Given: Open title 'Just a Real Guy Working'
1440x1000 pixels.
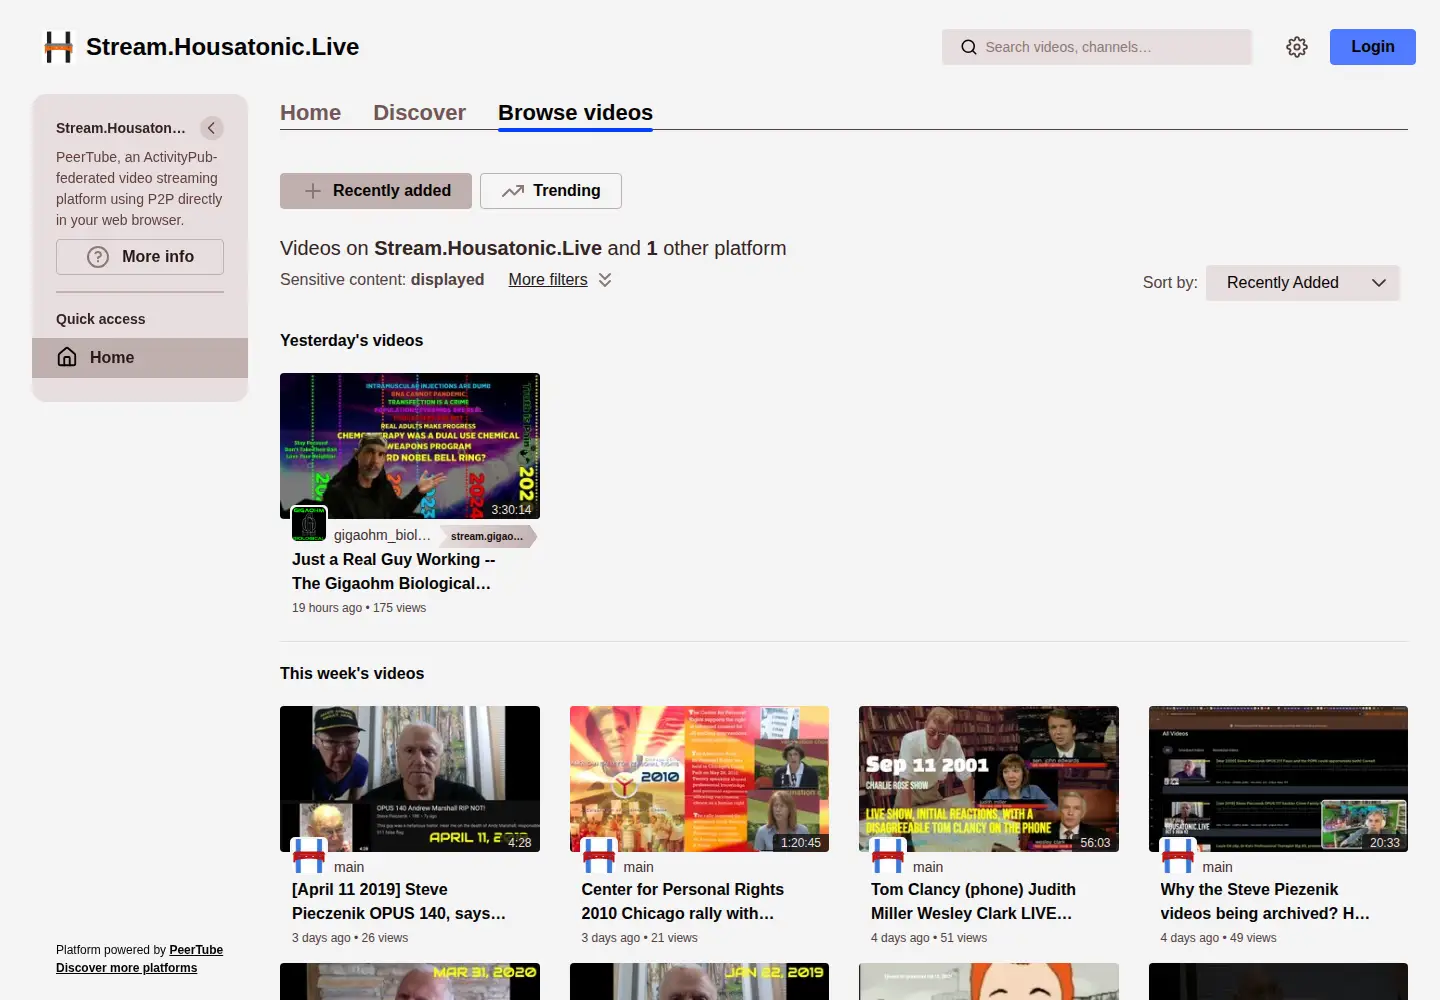Looking at the screenshot, I should 393,572.
